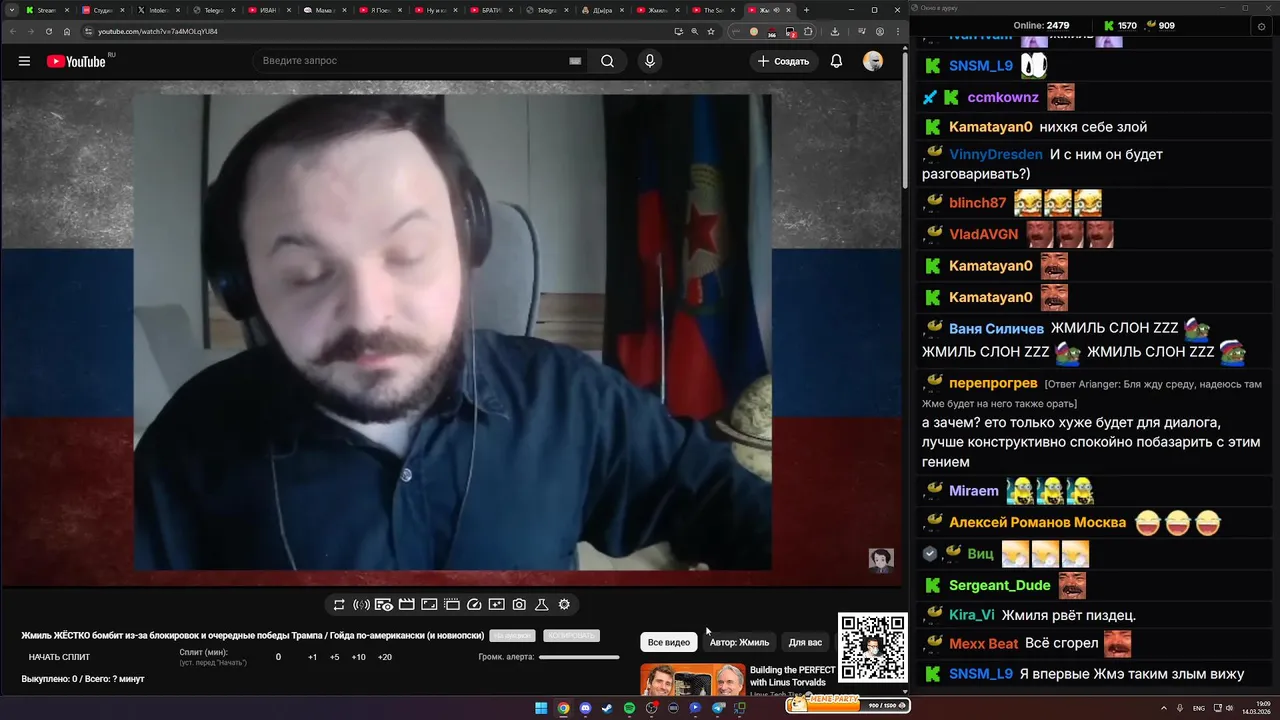Take a screenshot with the camera icon

click(x=519, y=605)
